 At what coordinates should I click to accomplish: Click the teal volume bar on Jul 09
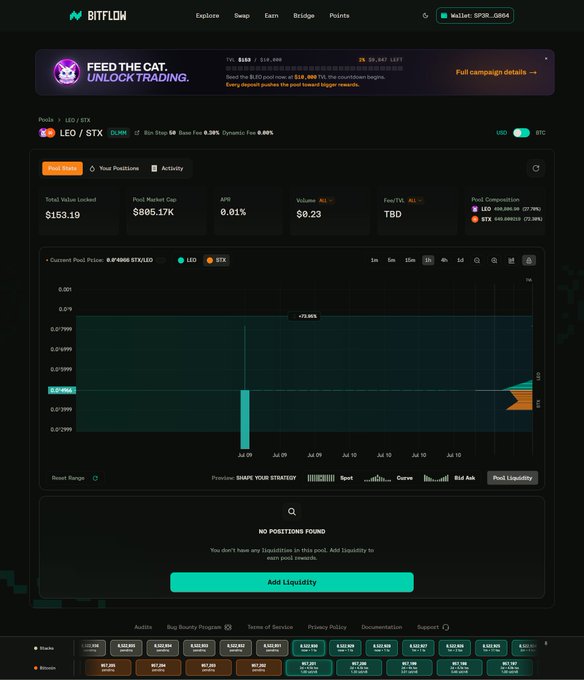point(245,419)
